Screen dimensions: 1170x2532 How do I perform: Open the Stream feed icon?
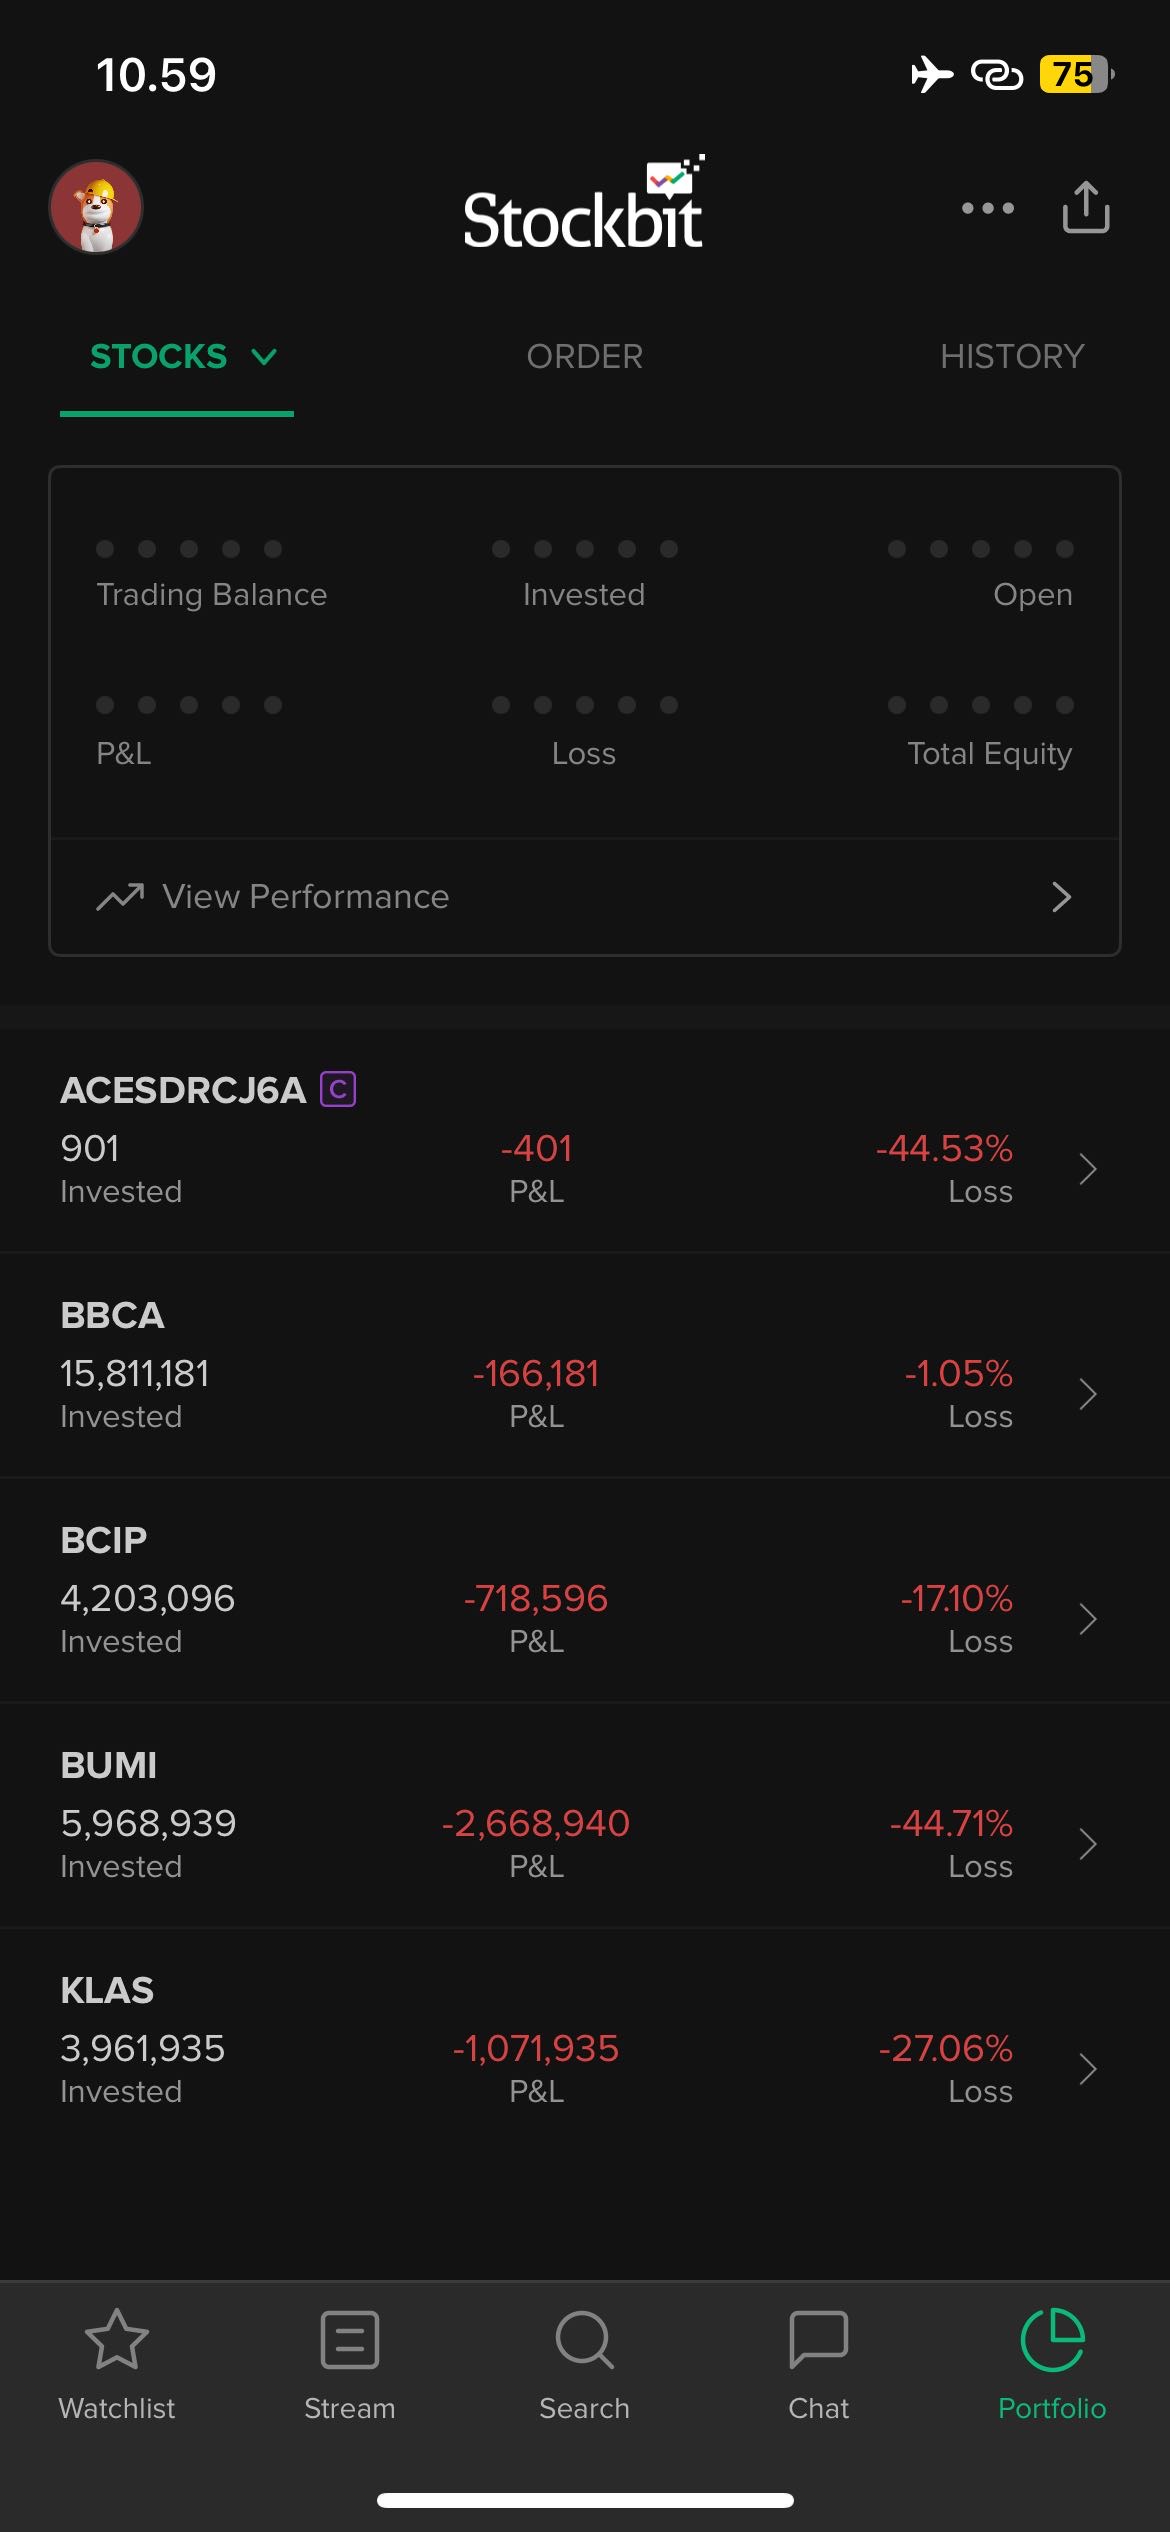click(x=350, y=2340)
